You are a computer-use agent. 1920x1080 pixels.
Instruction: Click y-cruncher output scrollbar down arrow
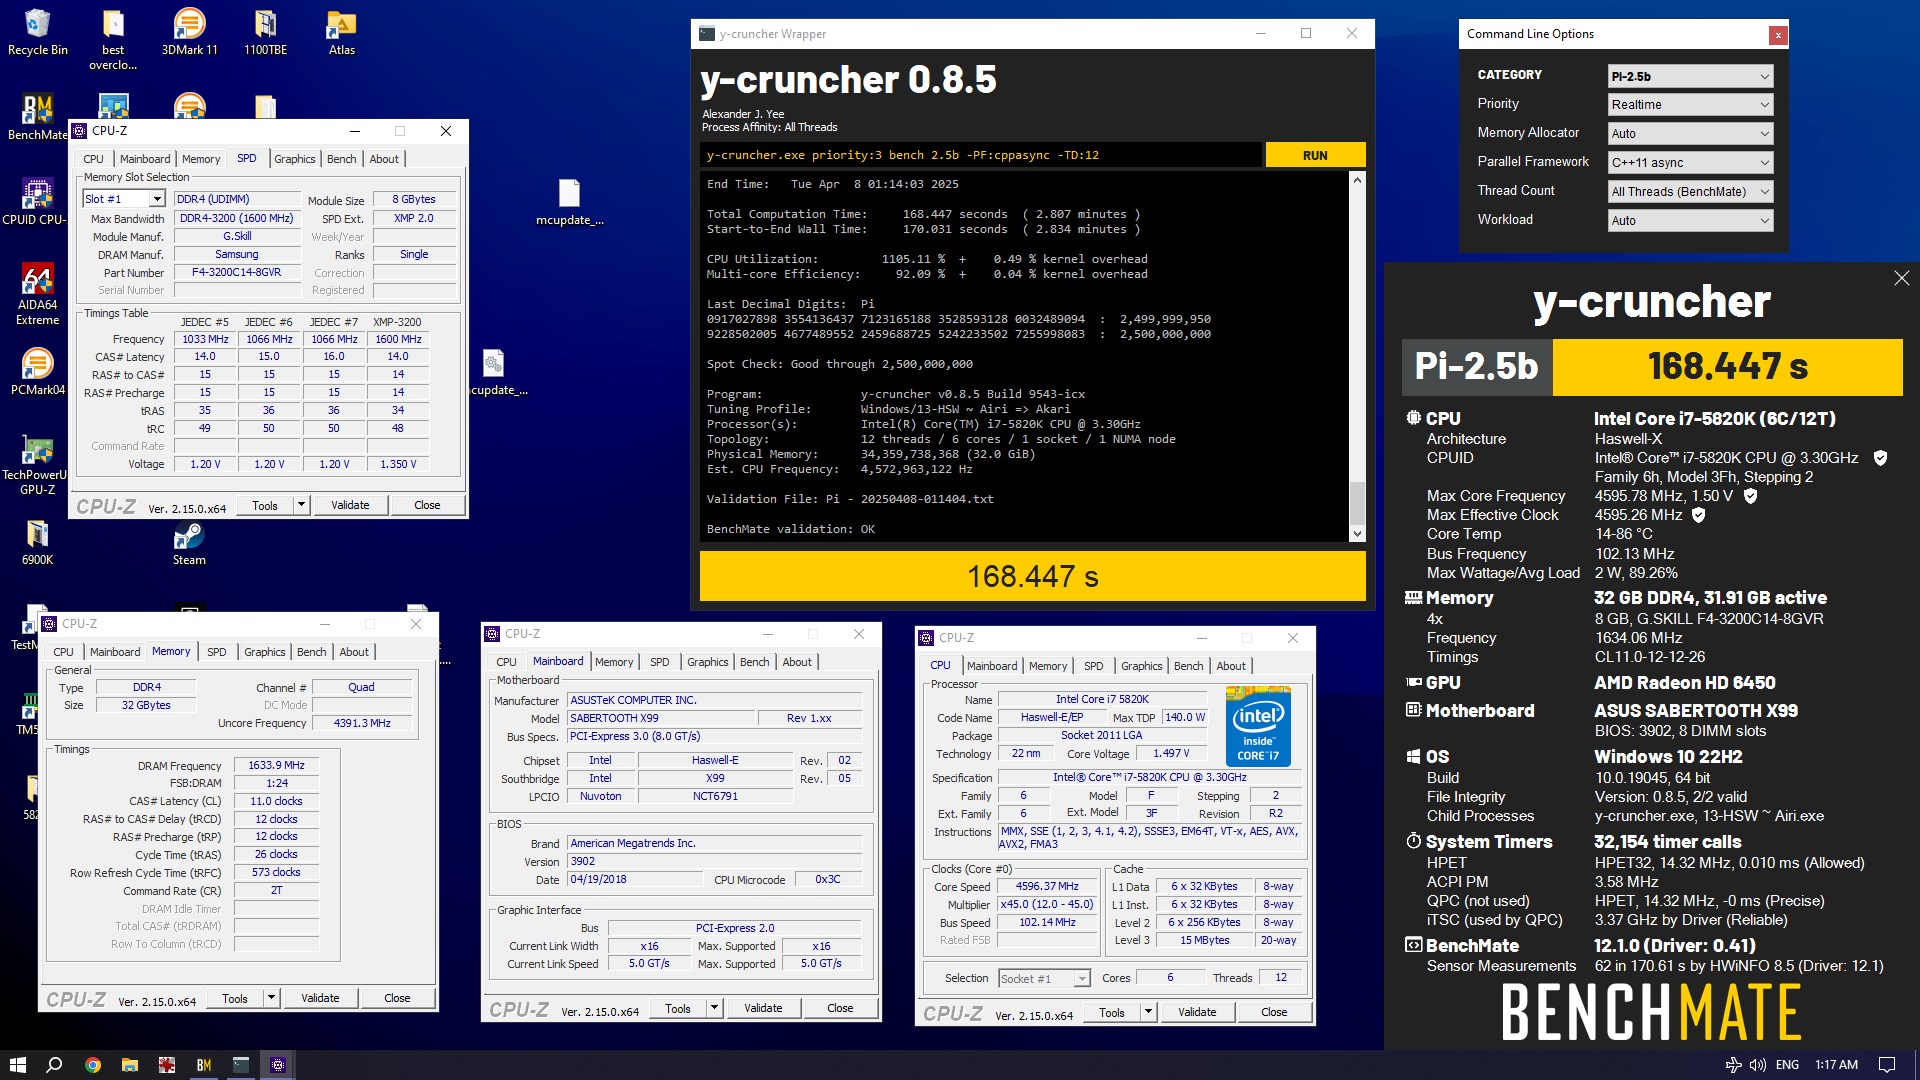point(1357,534)
